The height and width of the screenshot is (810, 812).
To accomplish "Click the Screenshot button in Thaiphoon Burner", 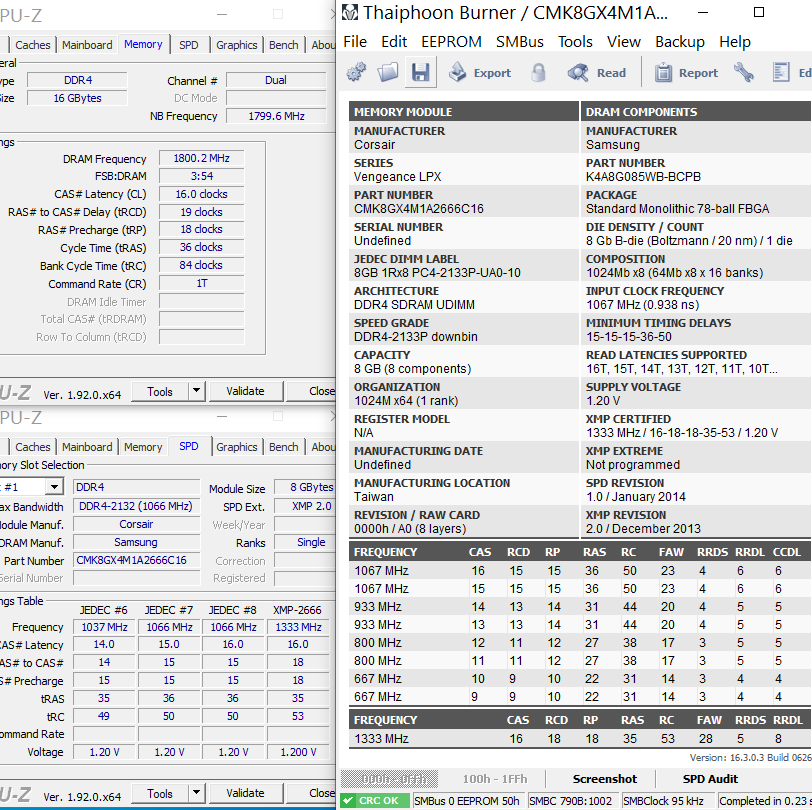I will pos(604,779).
